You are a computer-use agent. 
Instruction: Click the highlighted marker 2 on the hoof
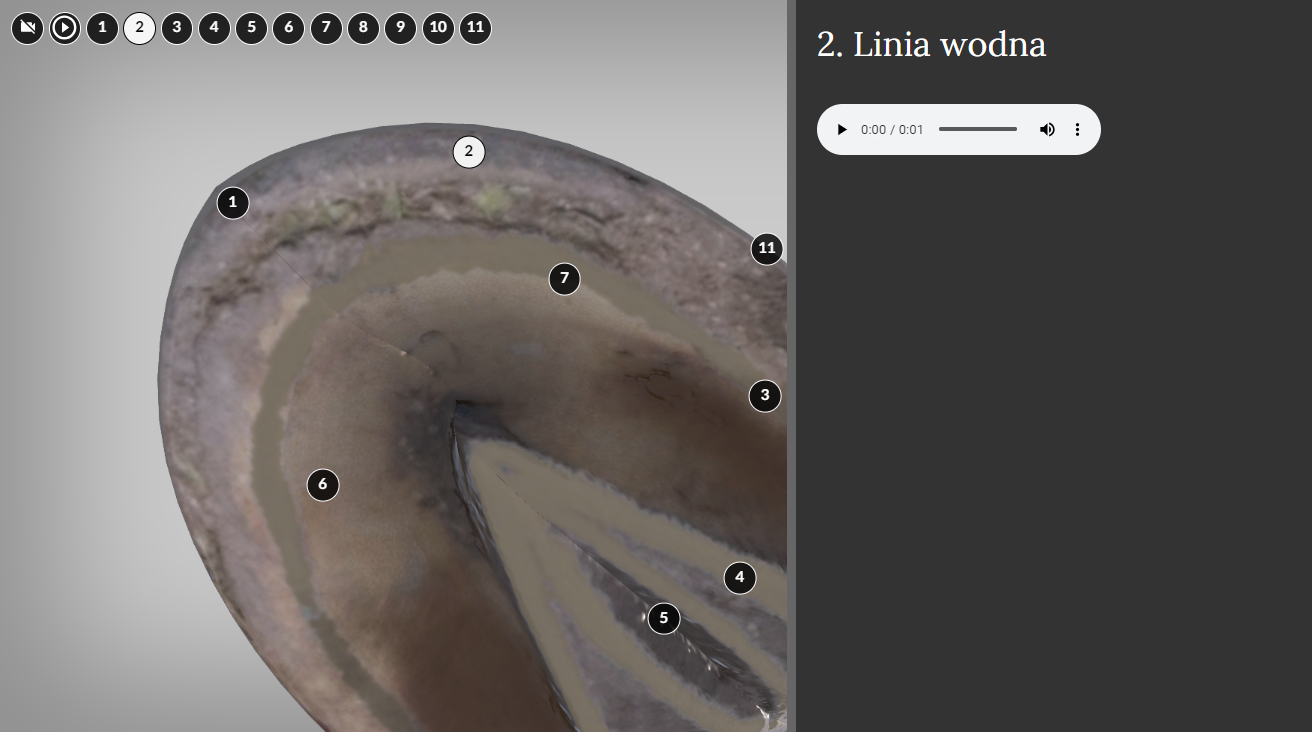(x=469, y=152)
